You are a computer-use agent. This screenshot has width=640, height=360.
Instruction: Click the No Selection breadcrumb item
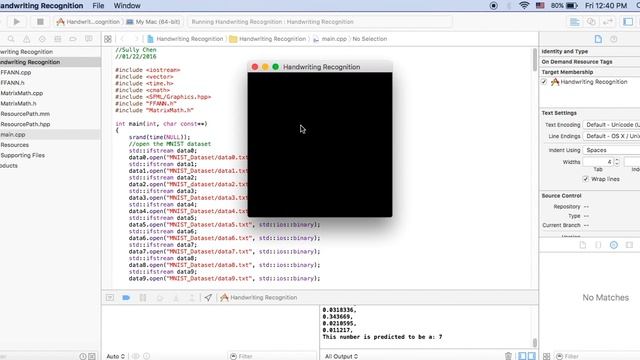click(369, 39)
